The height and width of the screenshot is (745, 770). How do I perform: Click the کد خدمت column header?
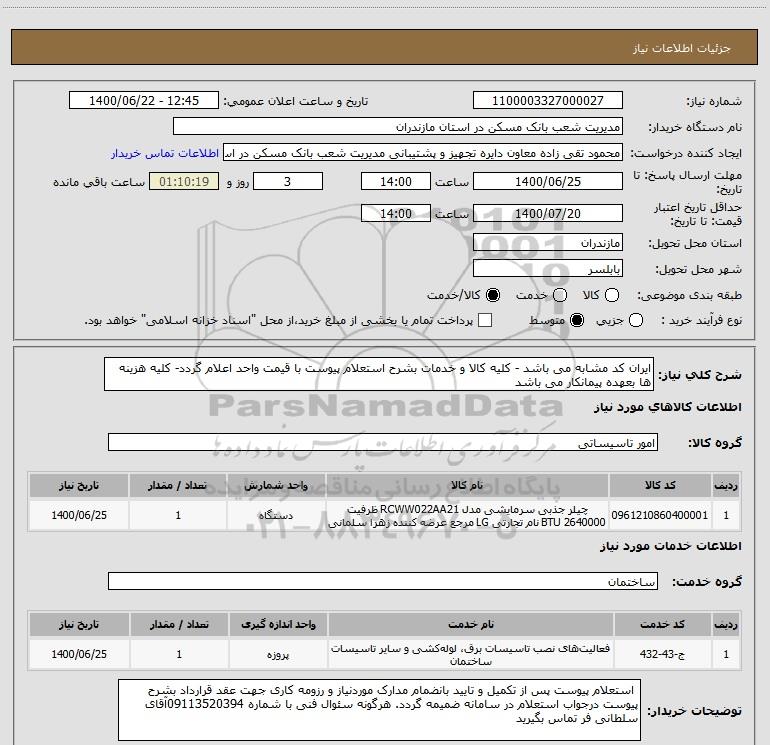point(662,624)
